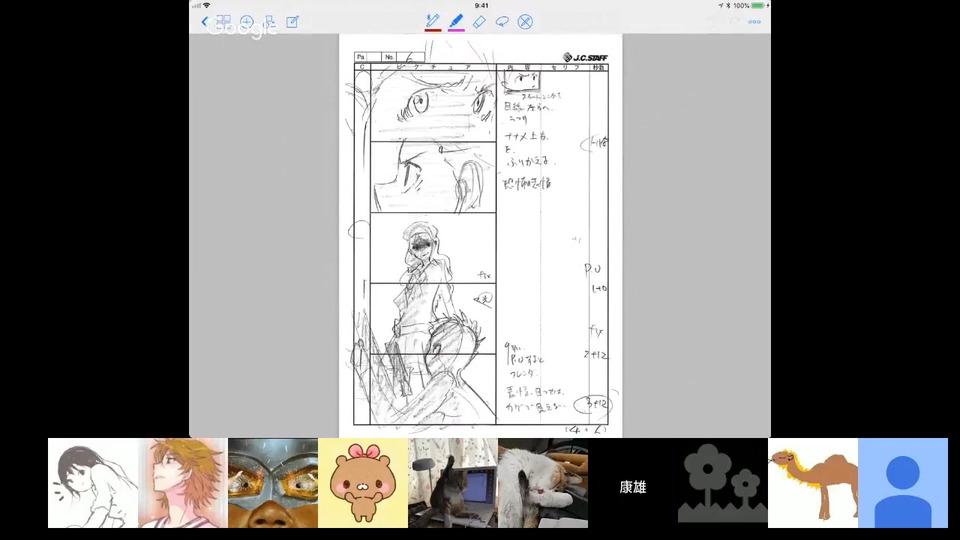Tap the Wi-Fi icon in status bar
960x540 pixels.
[206, 6]
